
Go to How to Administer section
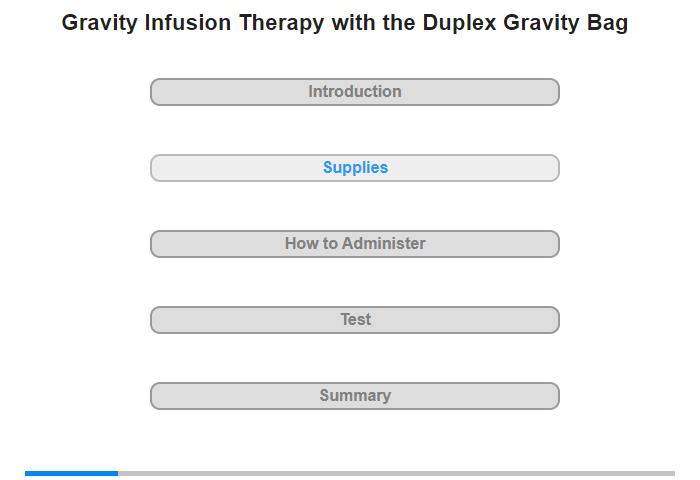point(354,244)
